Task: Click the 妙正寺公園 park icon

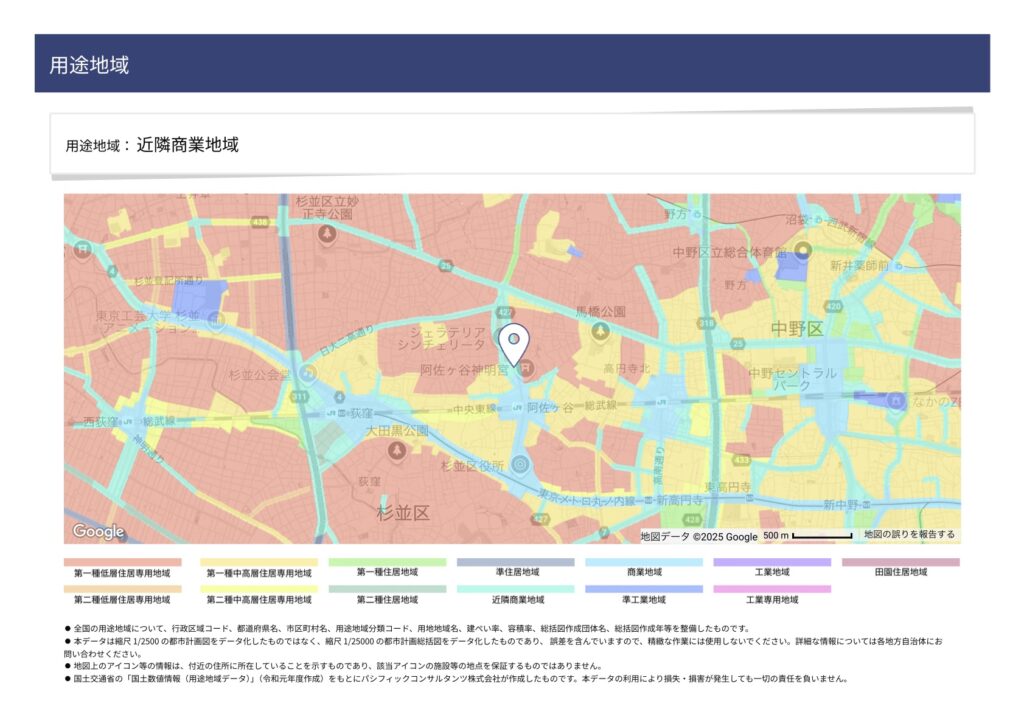Action: [326, 233]
